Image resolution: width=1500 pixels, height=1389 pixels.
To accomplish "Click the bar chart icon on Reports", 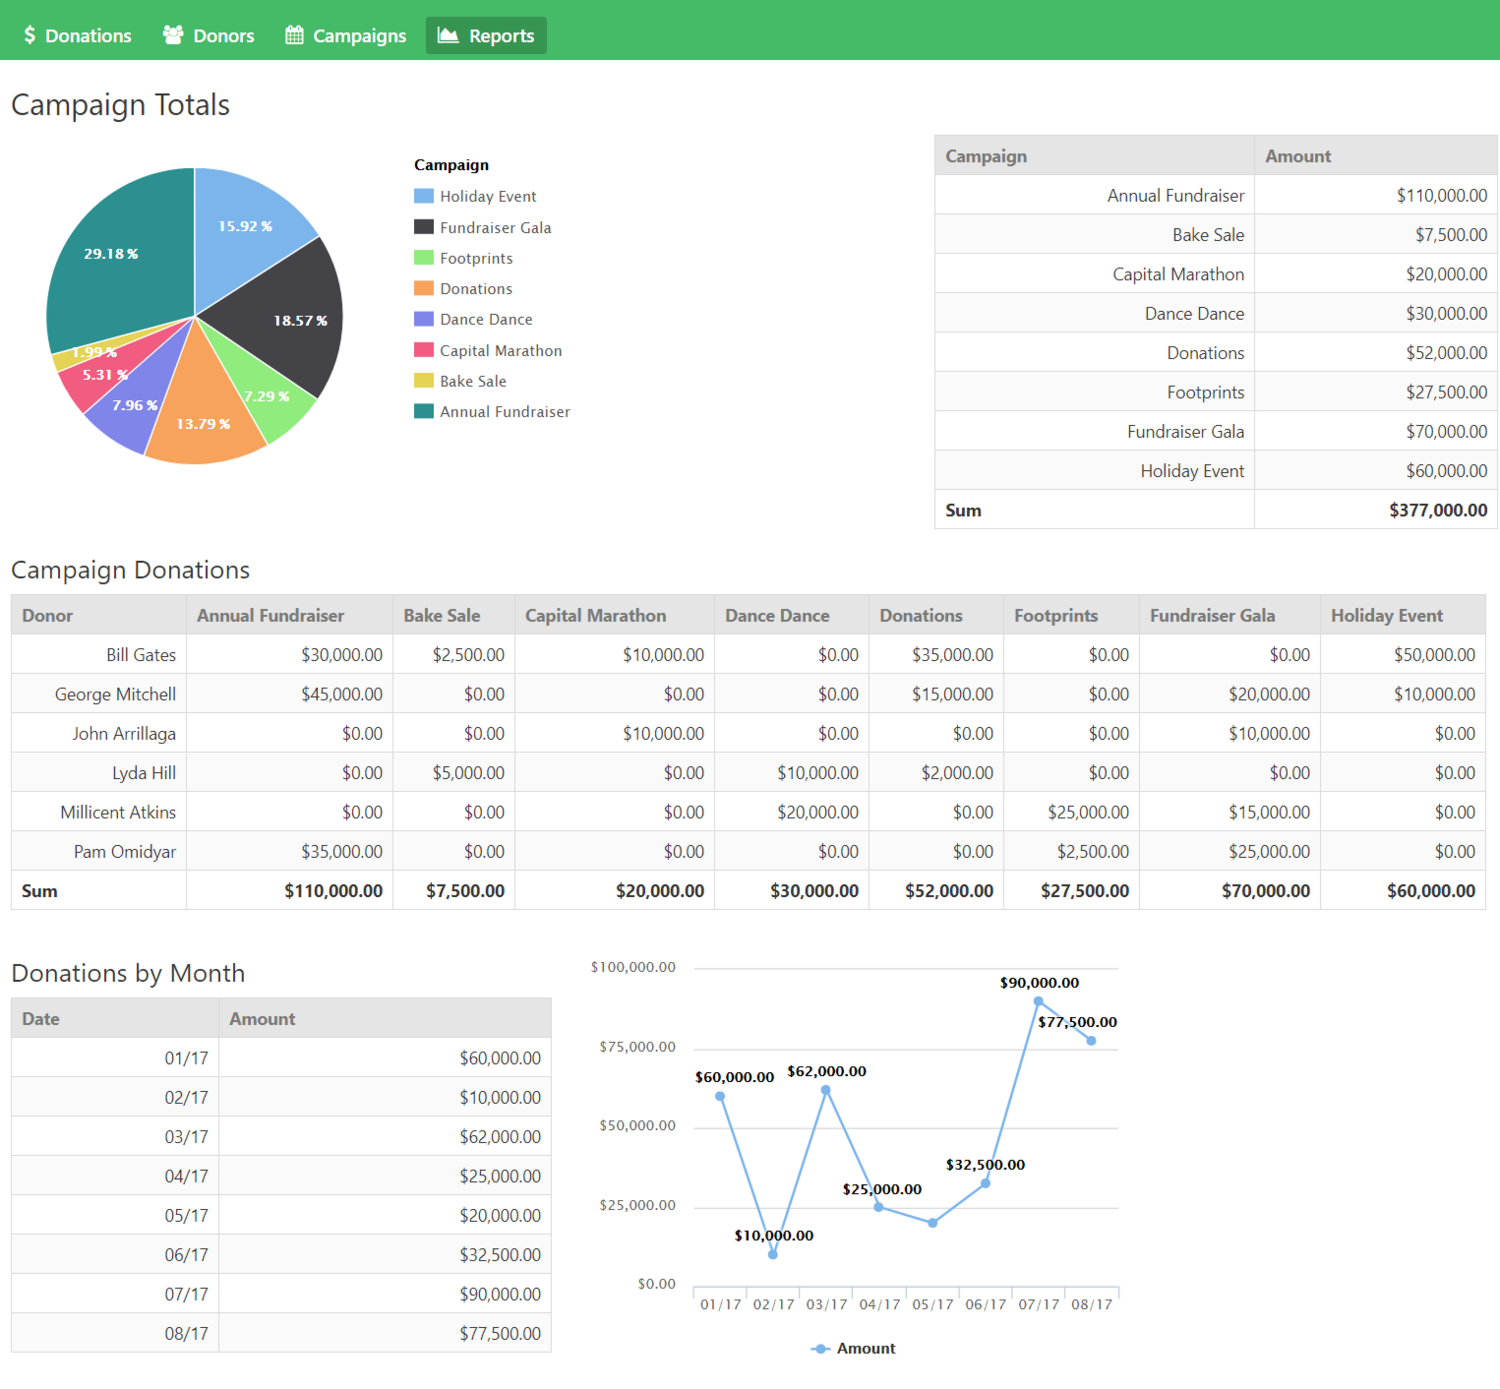I will 446,35.
